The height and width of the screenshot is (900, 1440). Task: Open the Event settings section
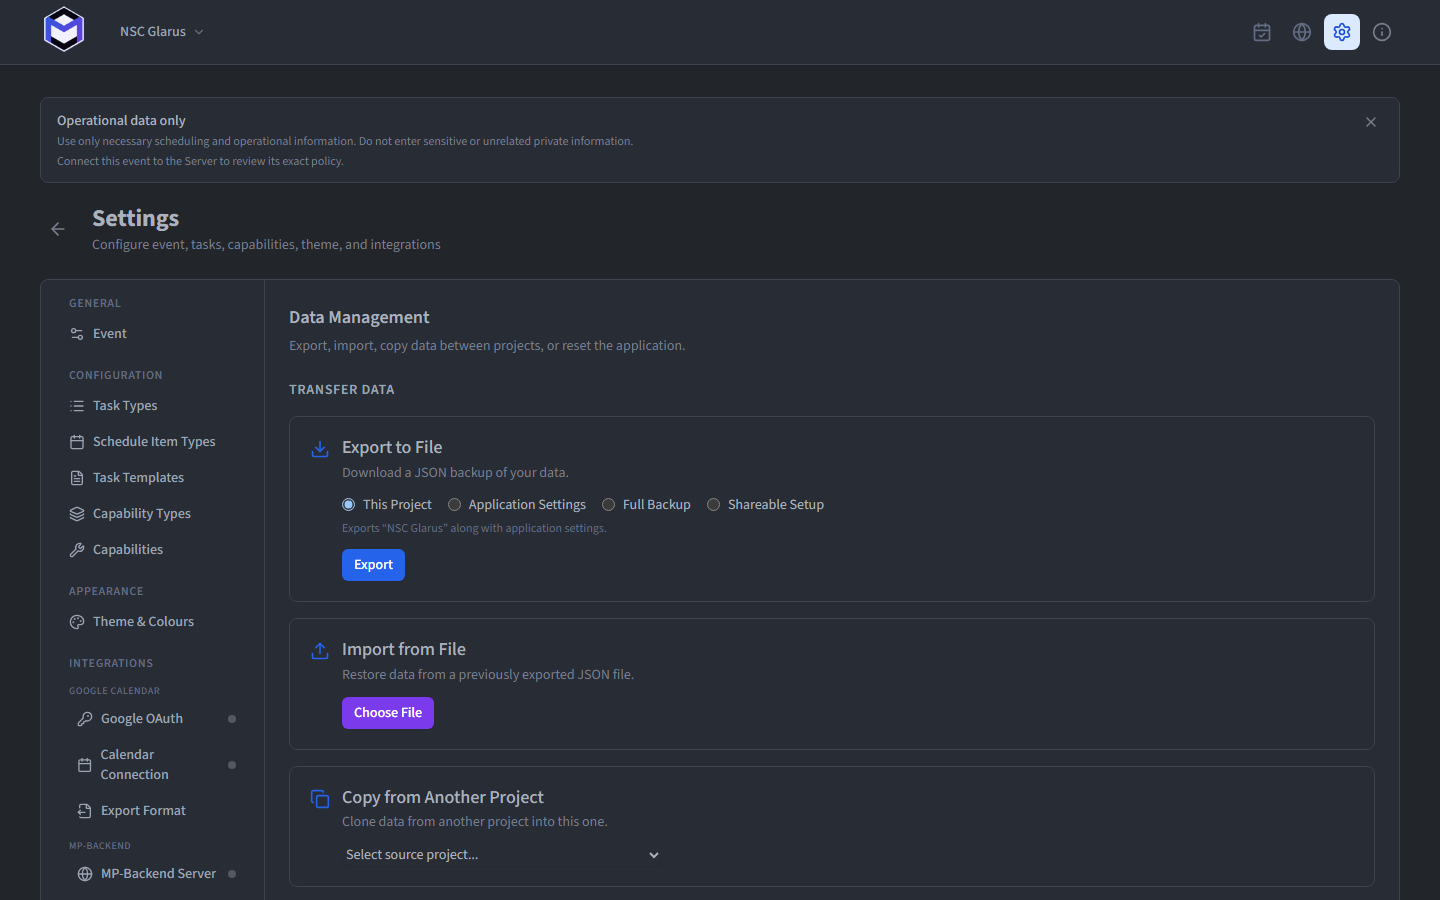(152, 334)
